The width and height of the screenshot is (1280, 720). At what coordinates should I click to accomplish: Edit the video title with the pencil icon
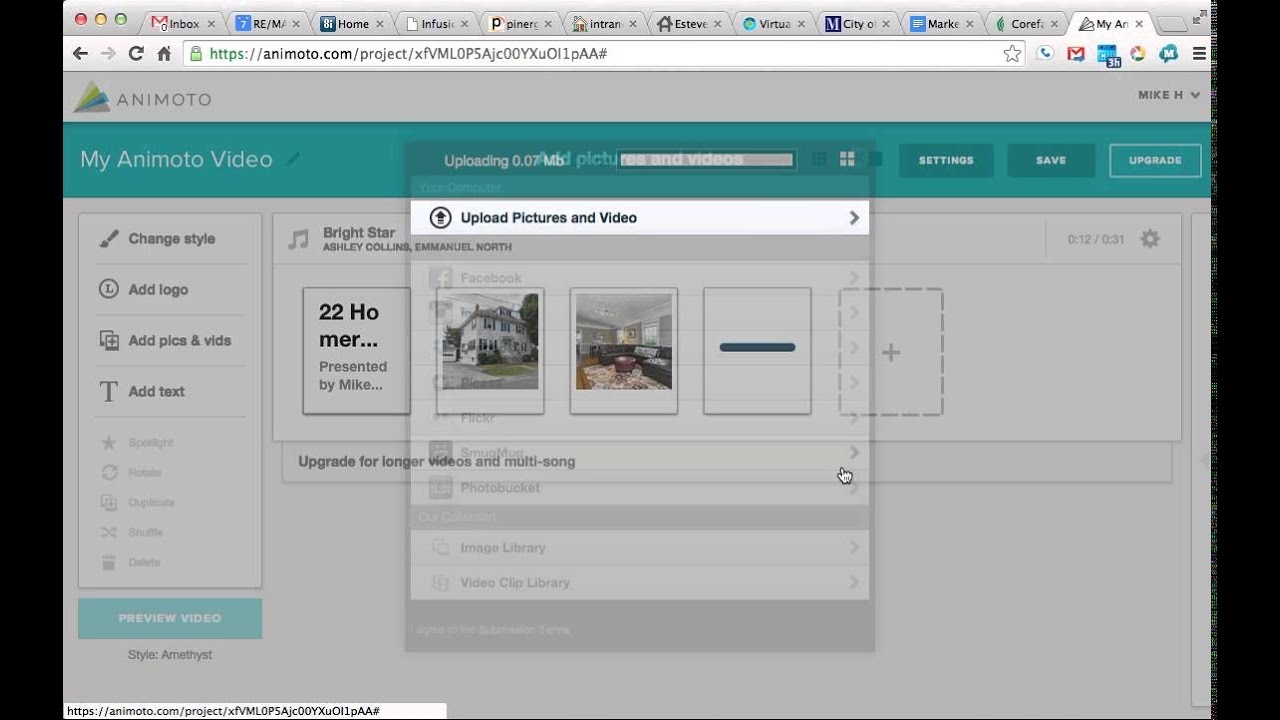293,159
